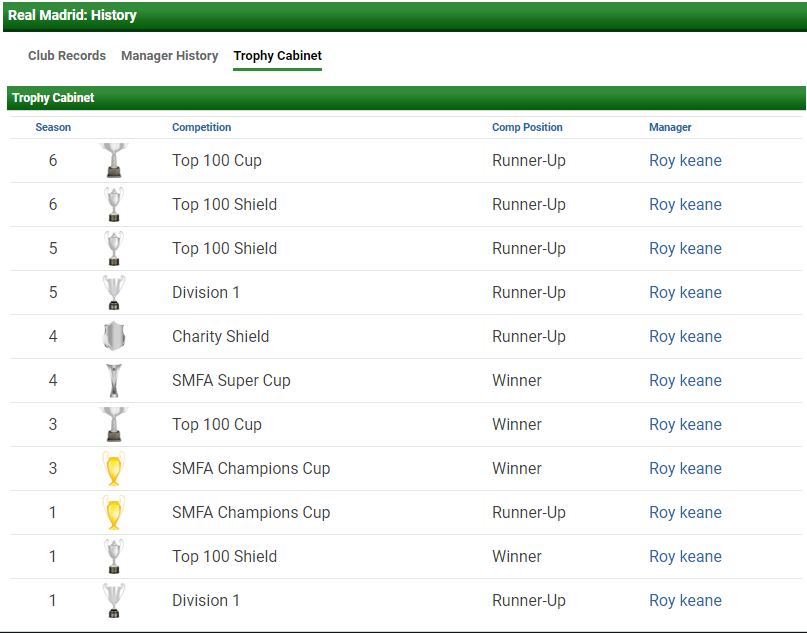This screenshot has height=633, width=807.
Task: Open the Manager History tab
Action: pos(169,56)
